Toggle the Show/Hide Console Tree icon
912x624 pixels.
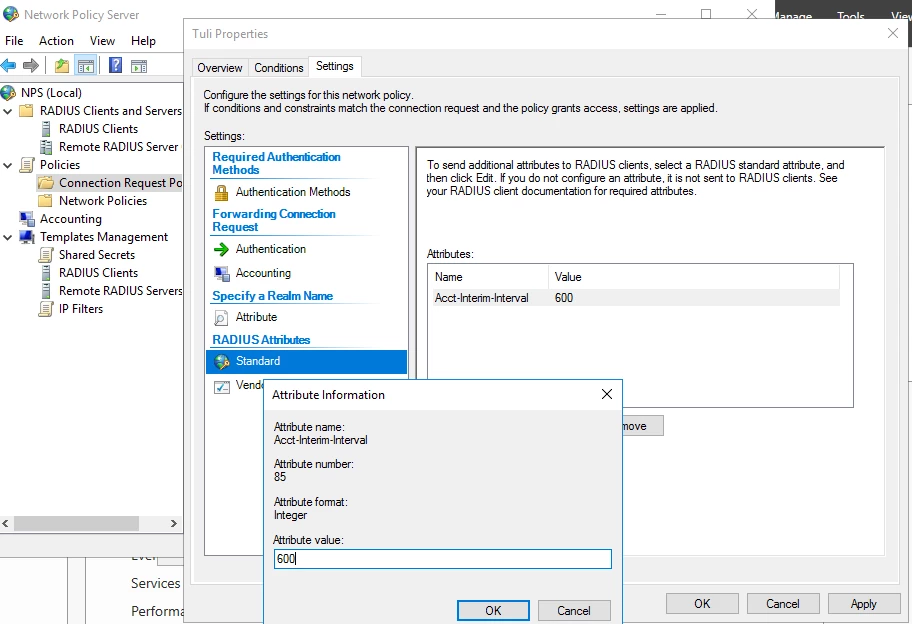(x=86, y=66)
